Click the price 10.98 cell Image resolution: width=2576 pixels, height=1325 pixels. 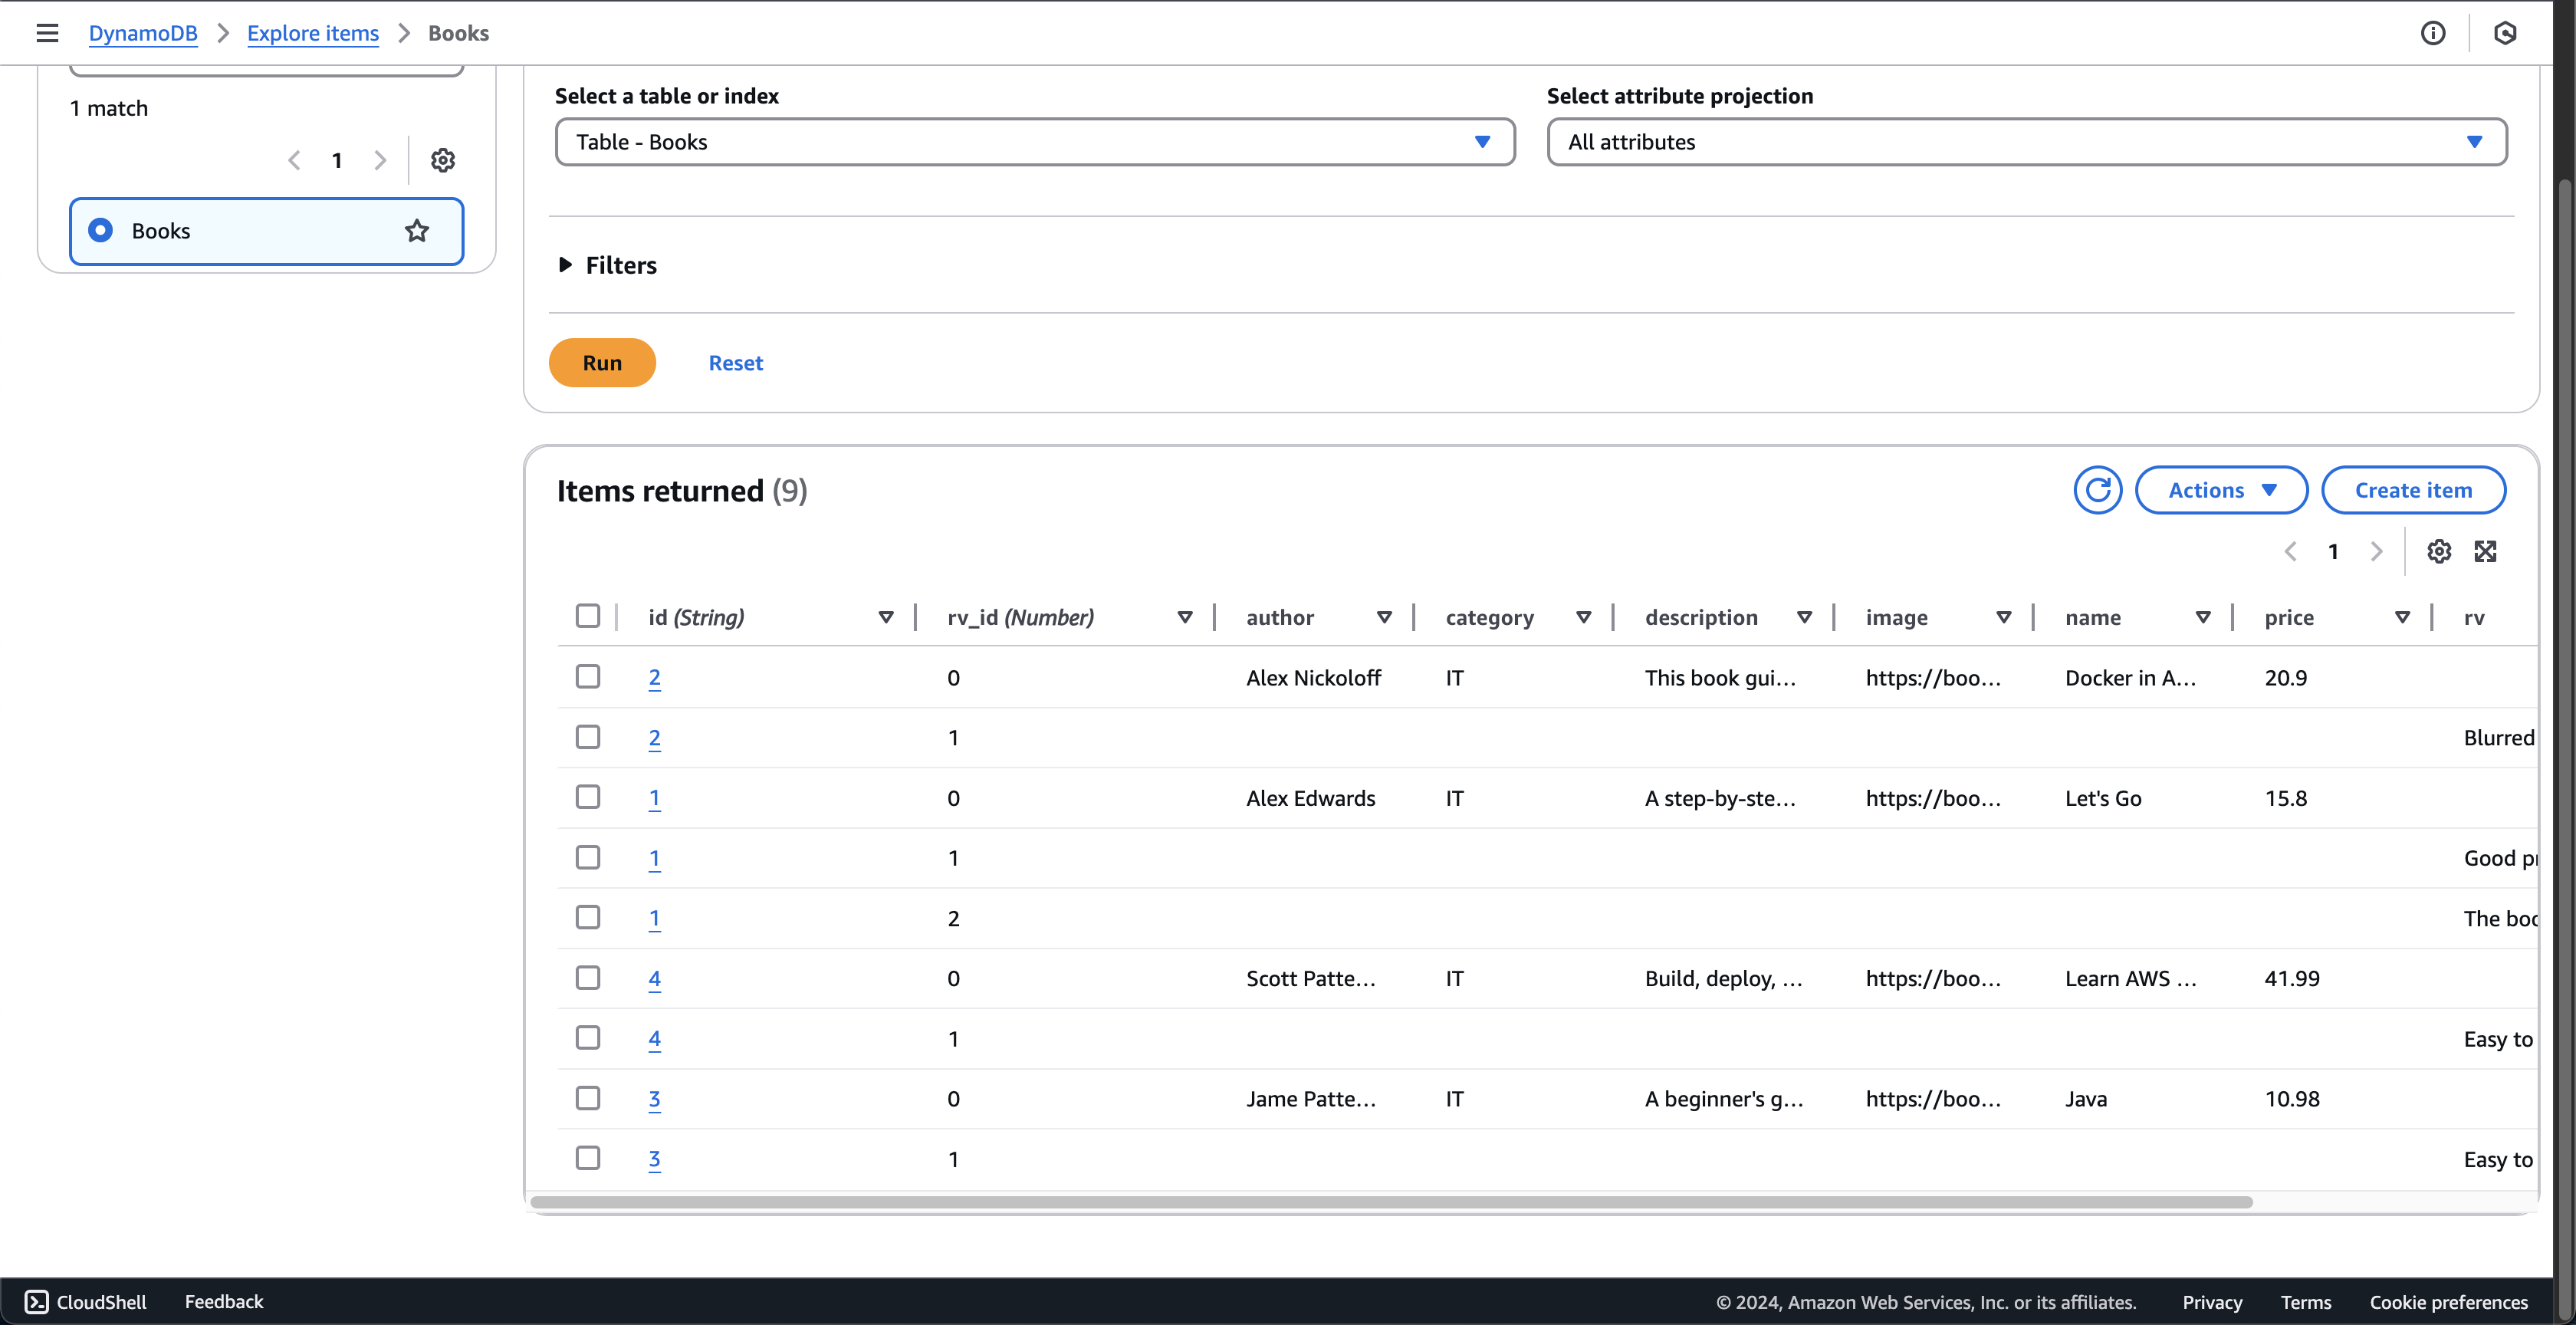[x=2292, y=1099]
